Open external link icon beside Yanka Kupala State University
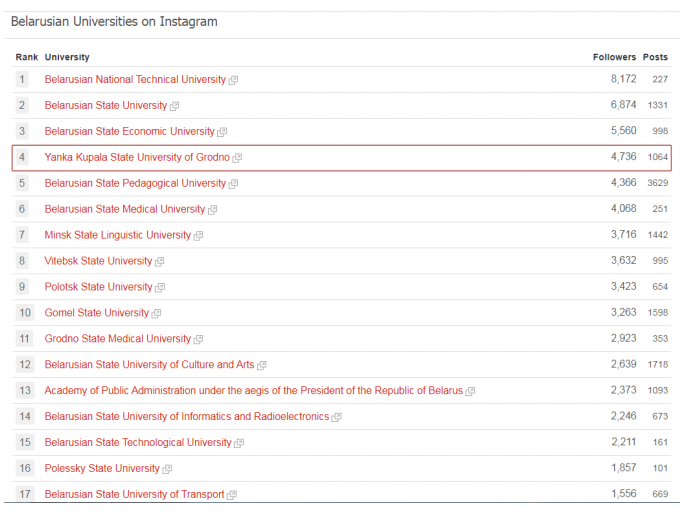 click(x=237, y=158)
